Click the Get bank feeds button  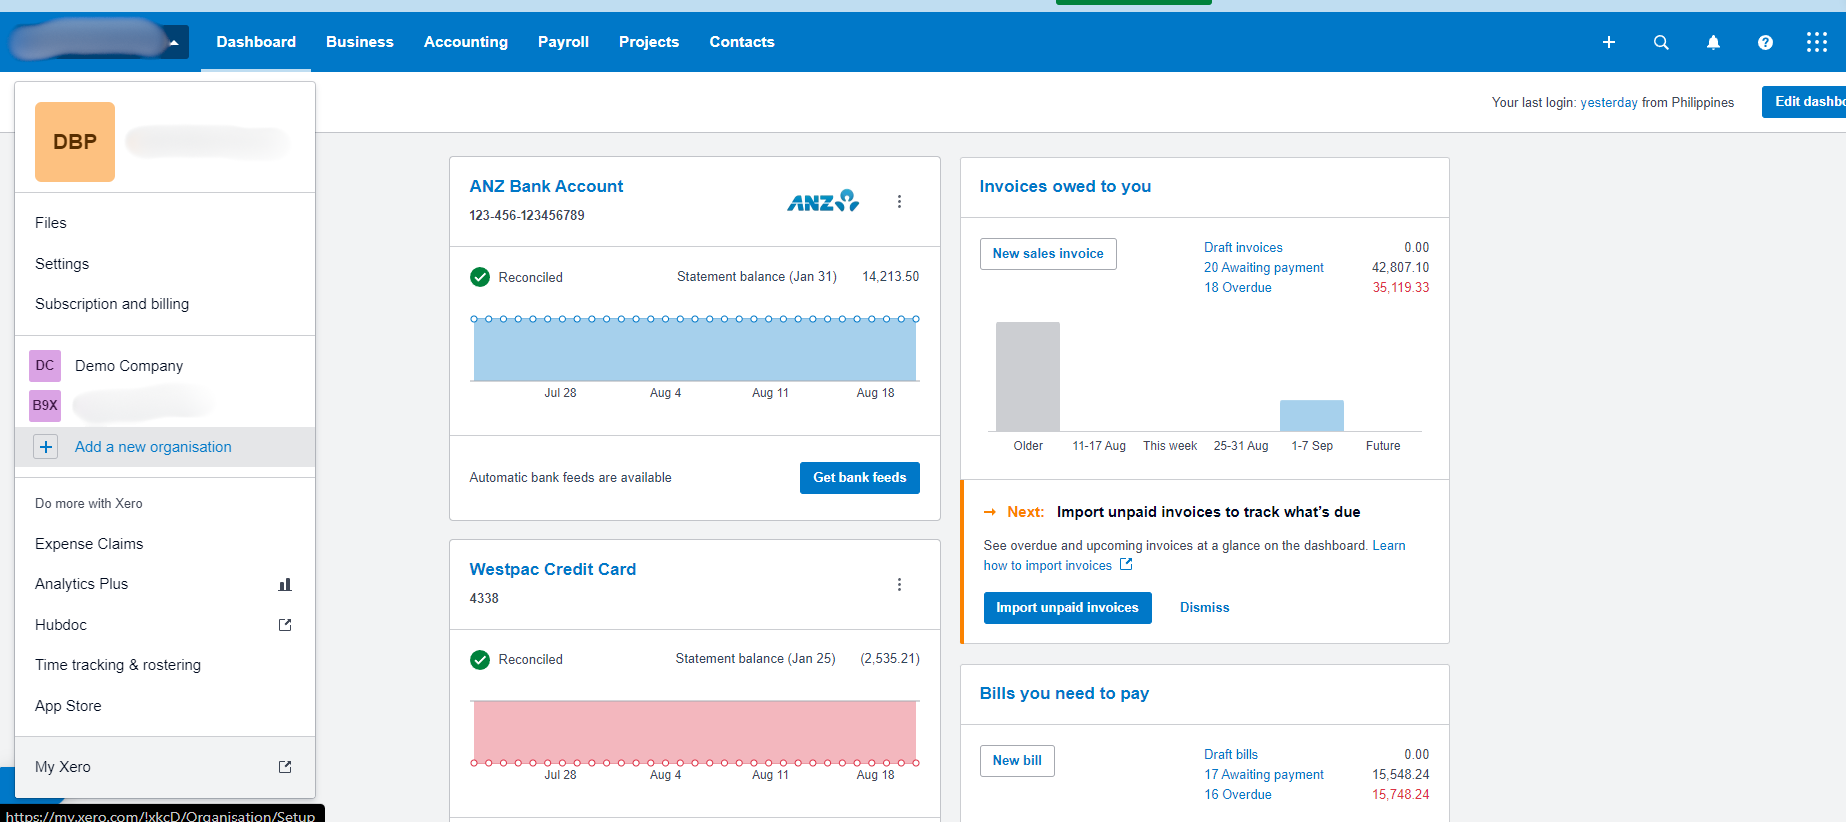coord(860,478)
